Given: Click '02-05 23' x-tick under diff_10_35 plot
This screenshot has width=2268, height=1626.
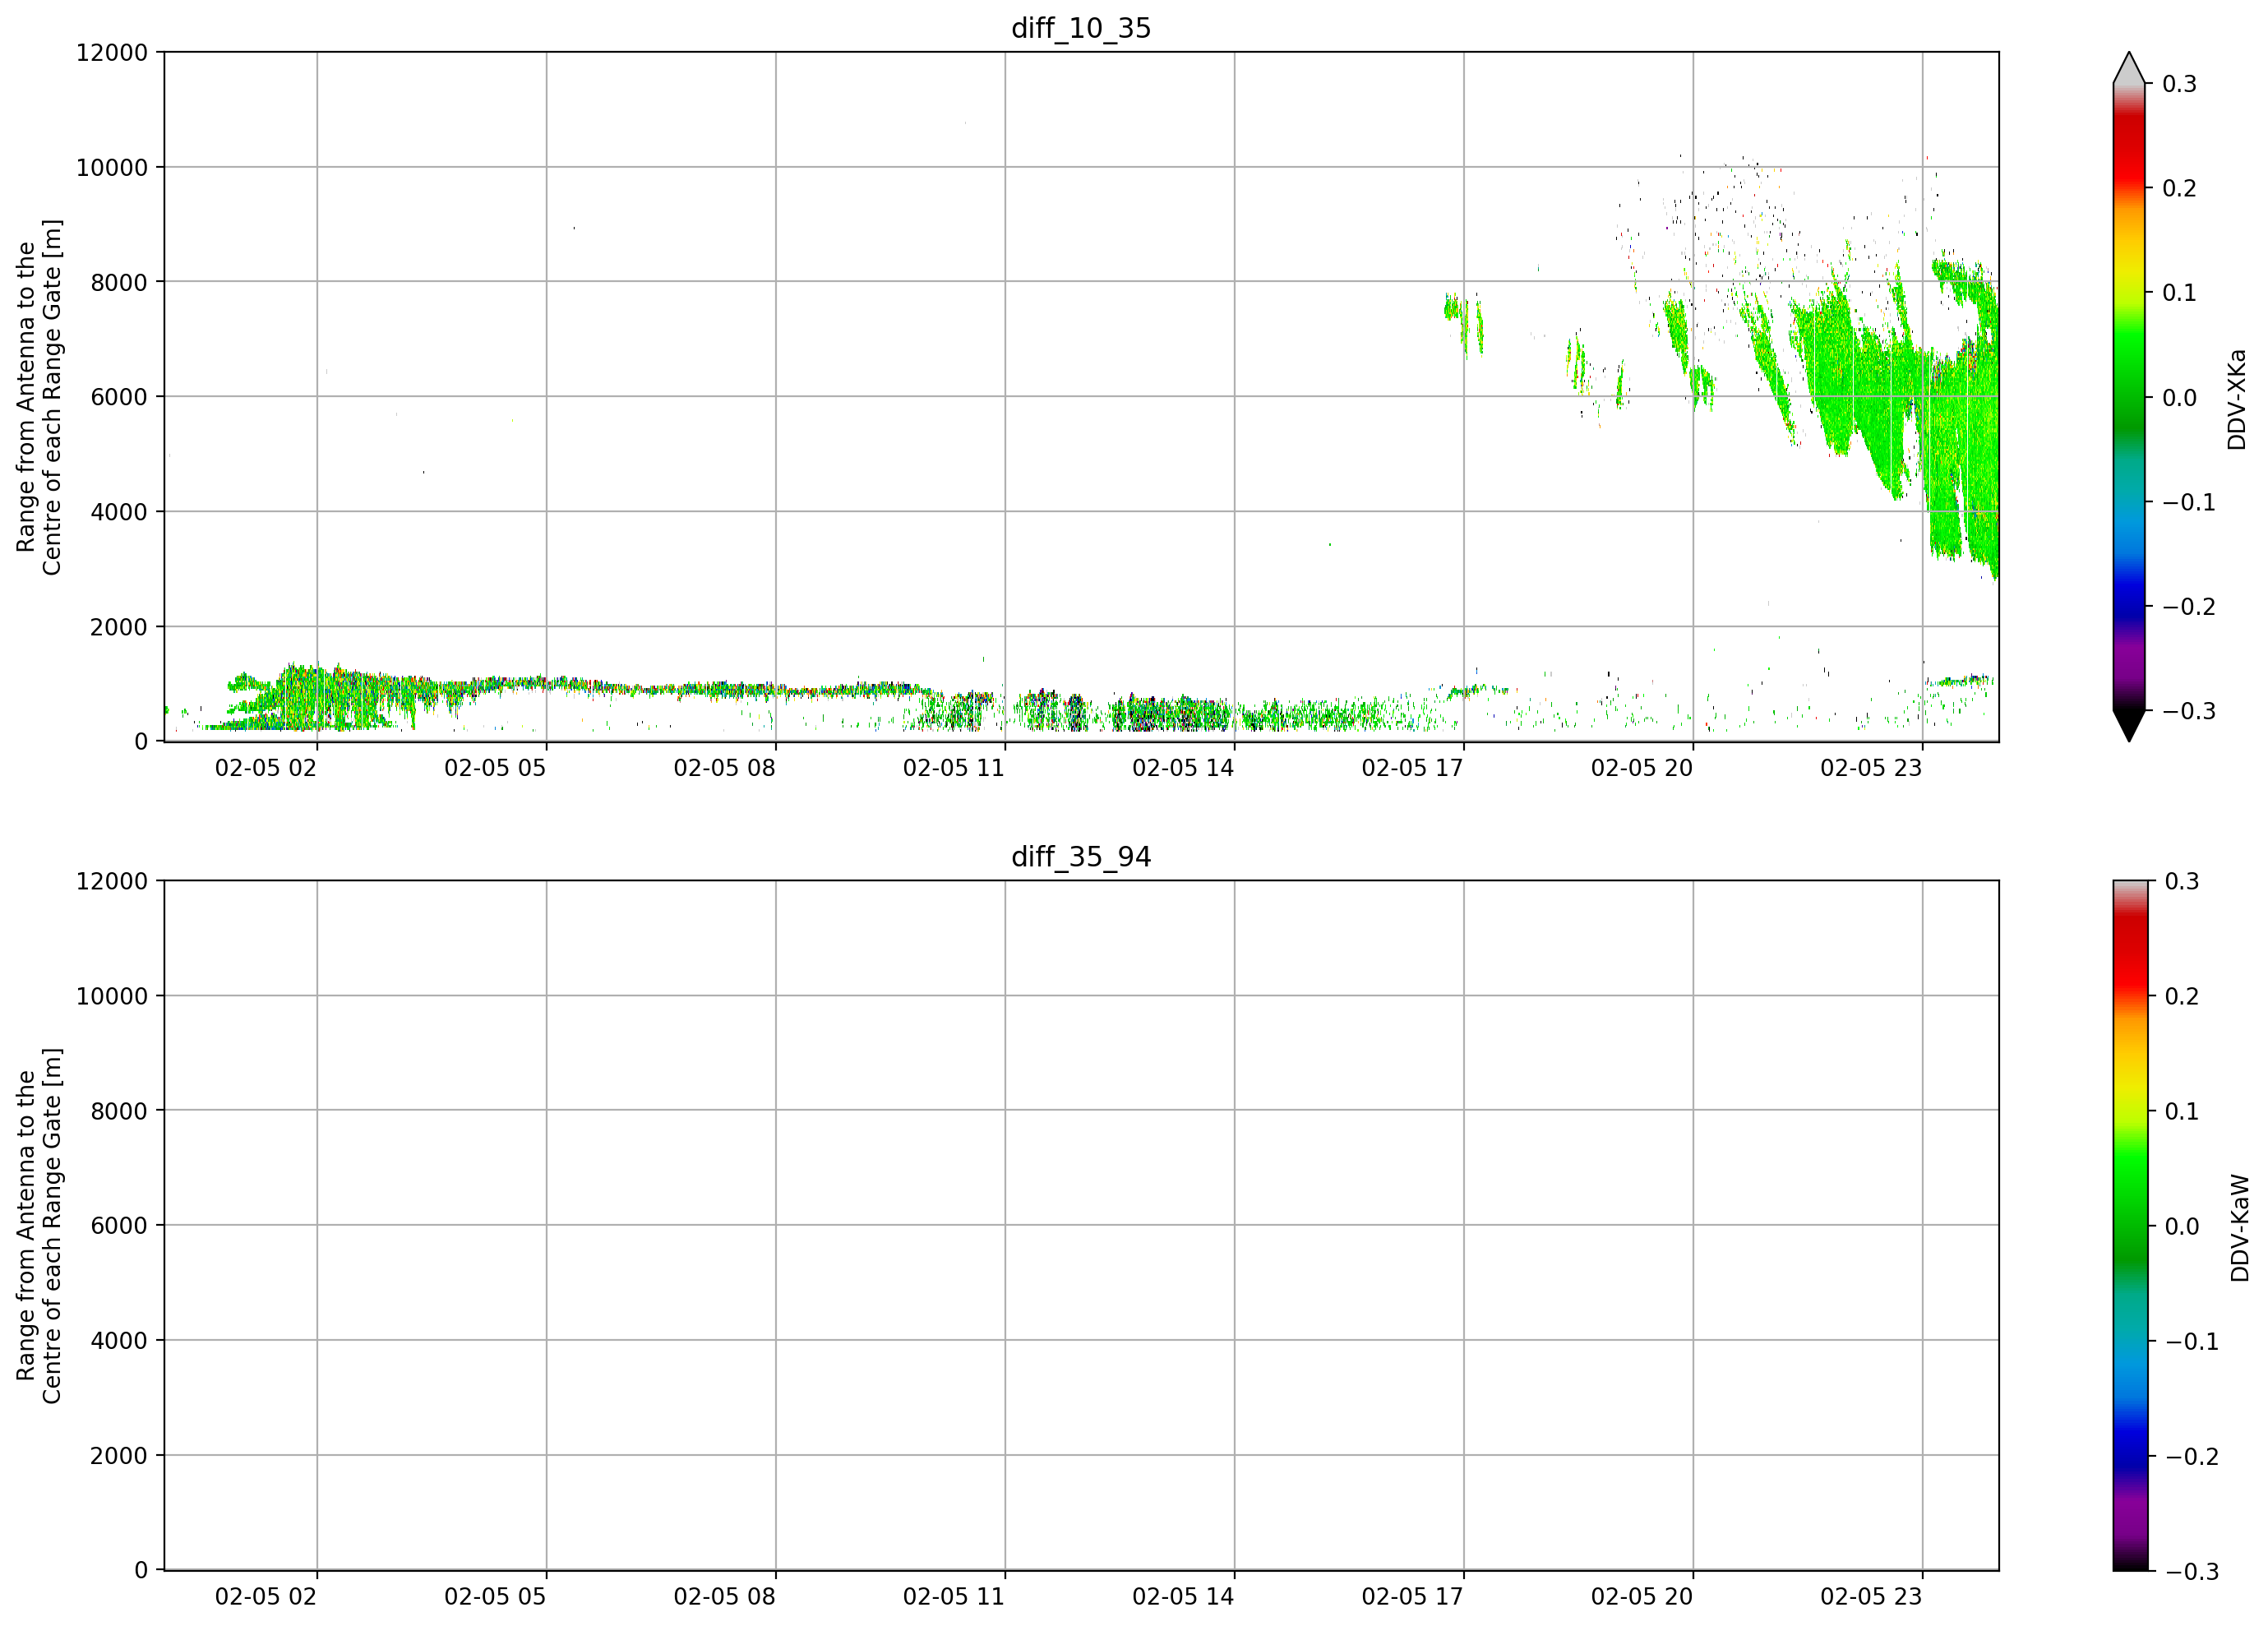Looking at the screenshot, I should pyautogui.click(x=1871, y=768).
